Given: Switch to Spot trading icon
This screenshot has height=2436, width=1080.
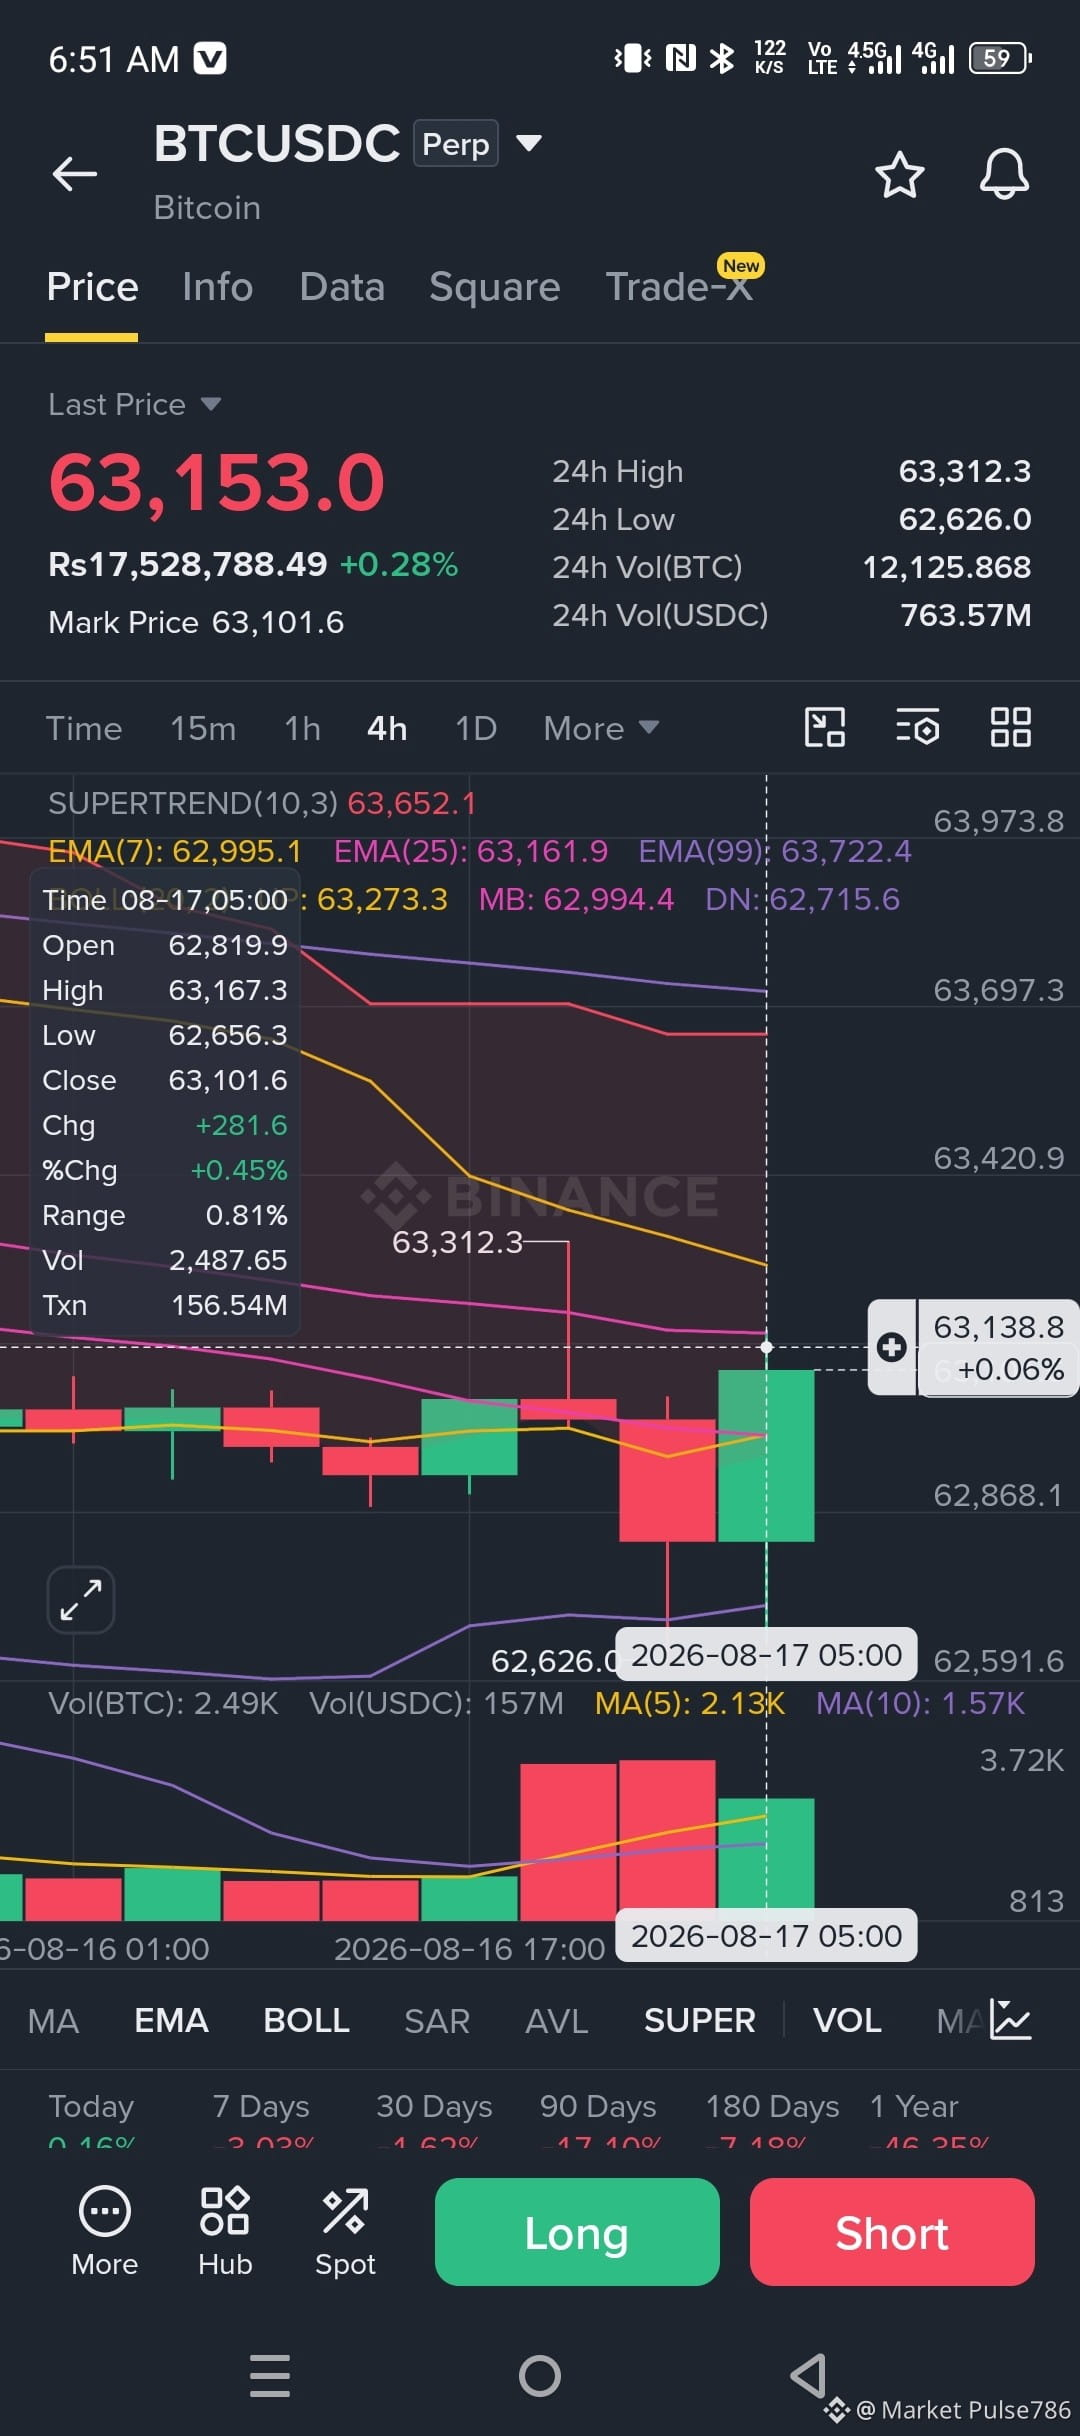Looking at the screenshot, I should [345, 2232].
